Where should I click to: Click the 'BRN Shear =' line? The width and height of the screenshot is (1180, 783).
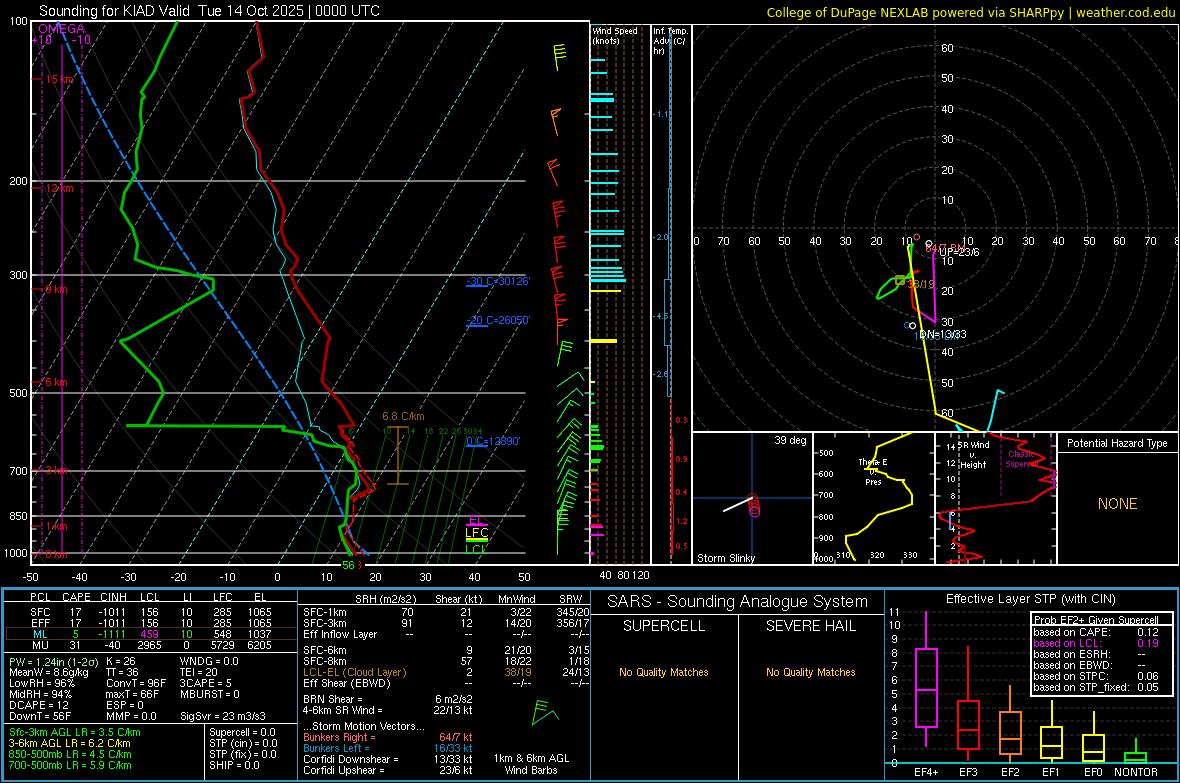click(388, 699)
